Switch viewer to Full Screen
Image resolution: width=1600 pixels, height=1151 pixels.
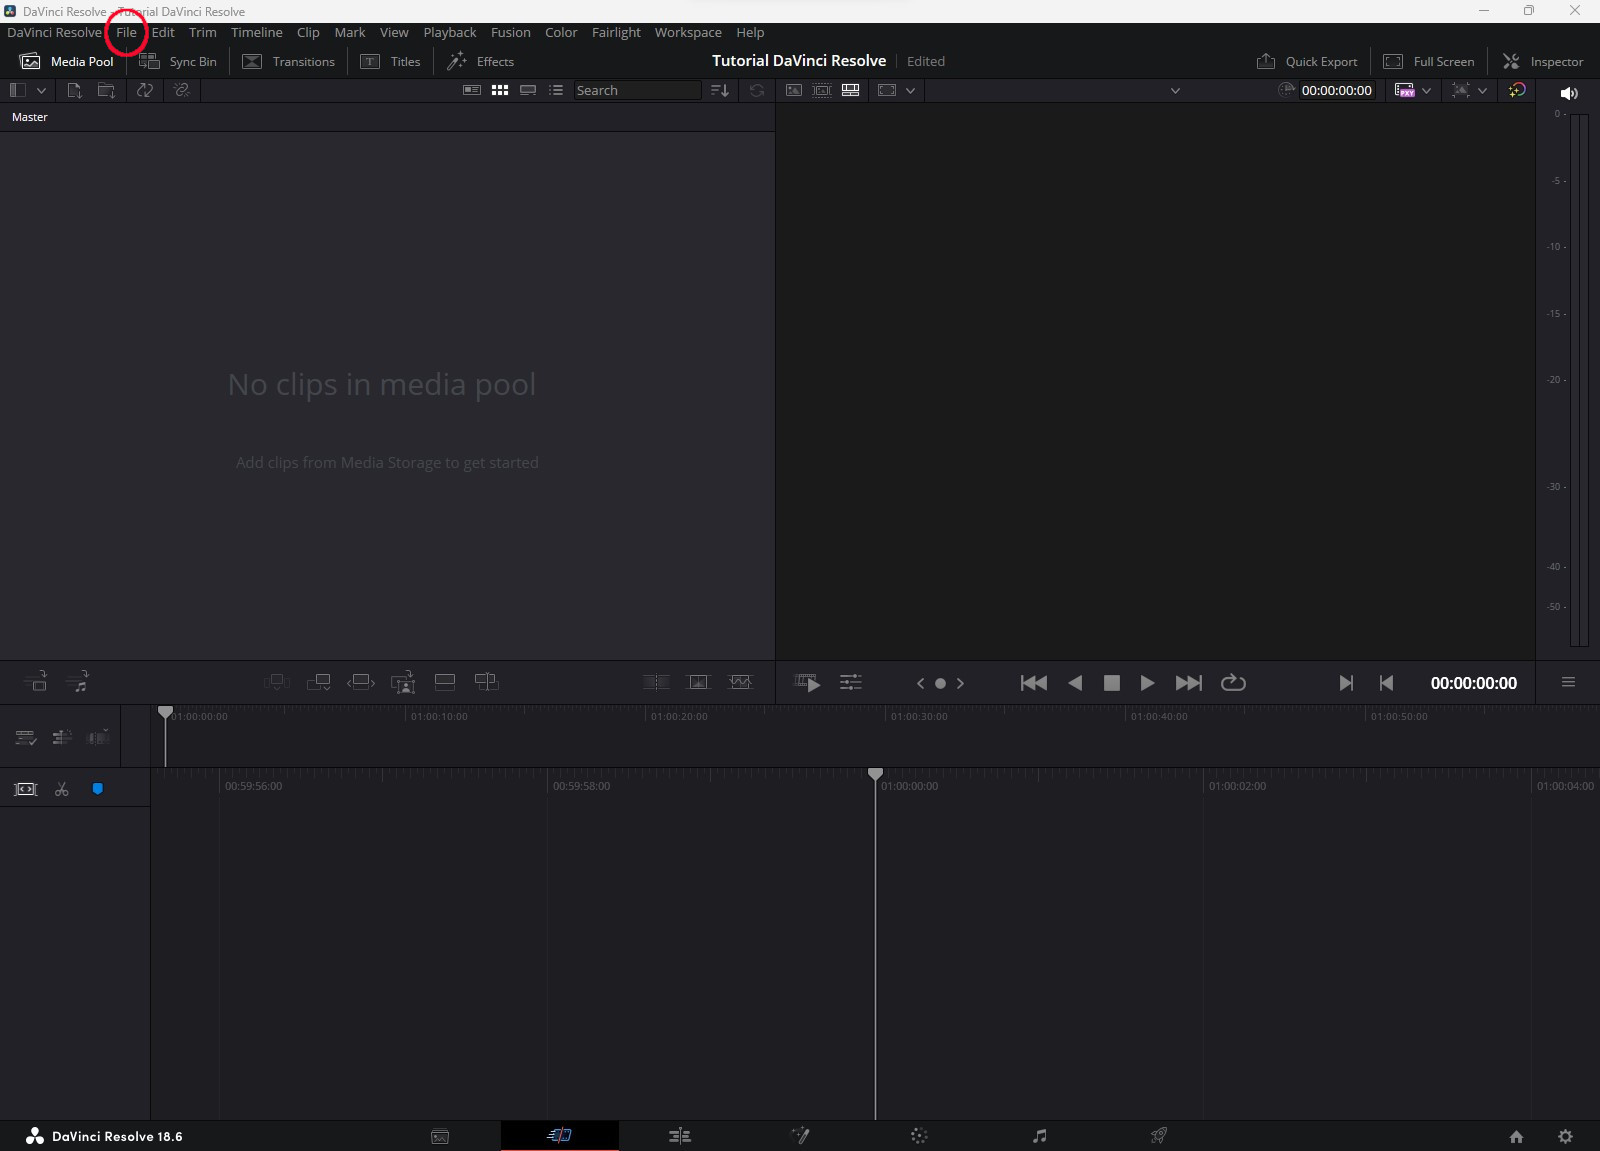click(x=1428, y=61)
